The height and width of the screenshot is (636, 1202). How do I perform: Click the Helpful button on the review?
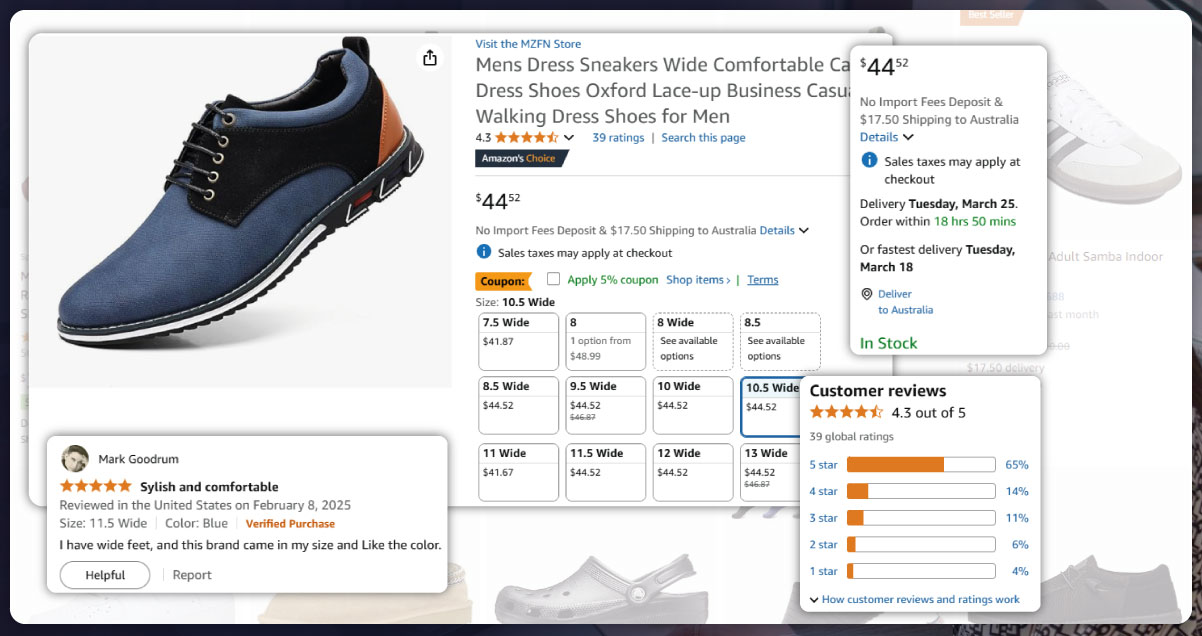105,575
